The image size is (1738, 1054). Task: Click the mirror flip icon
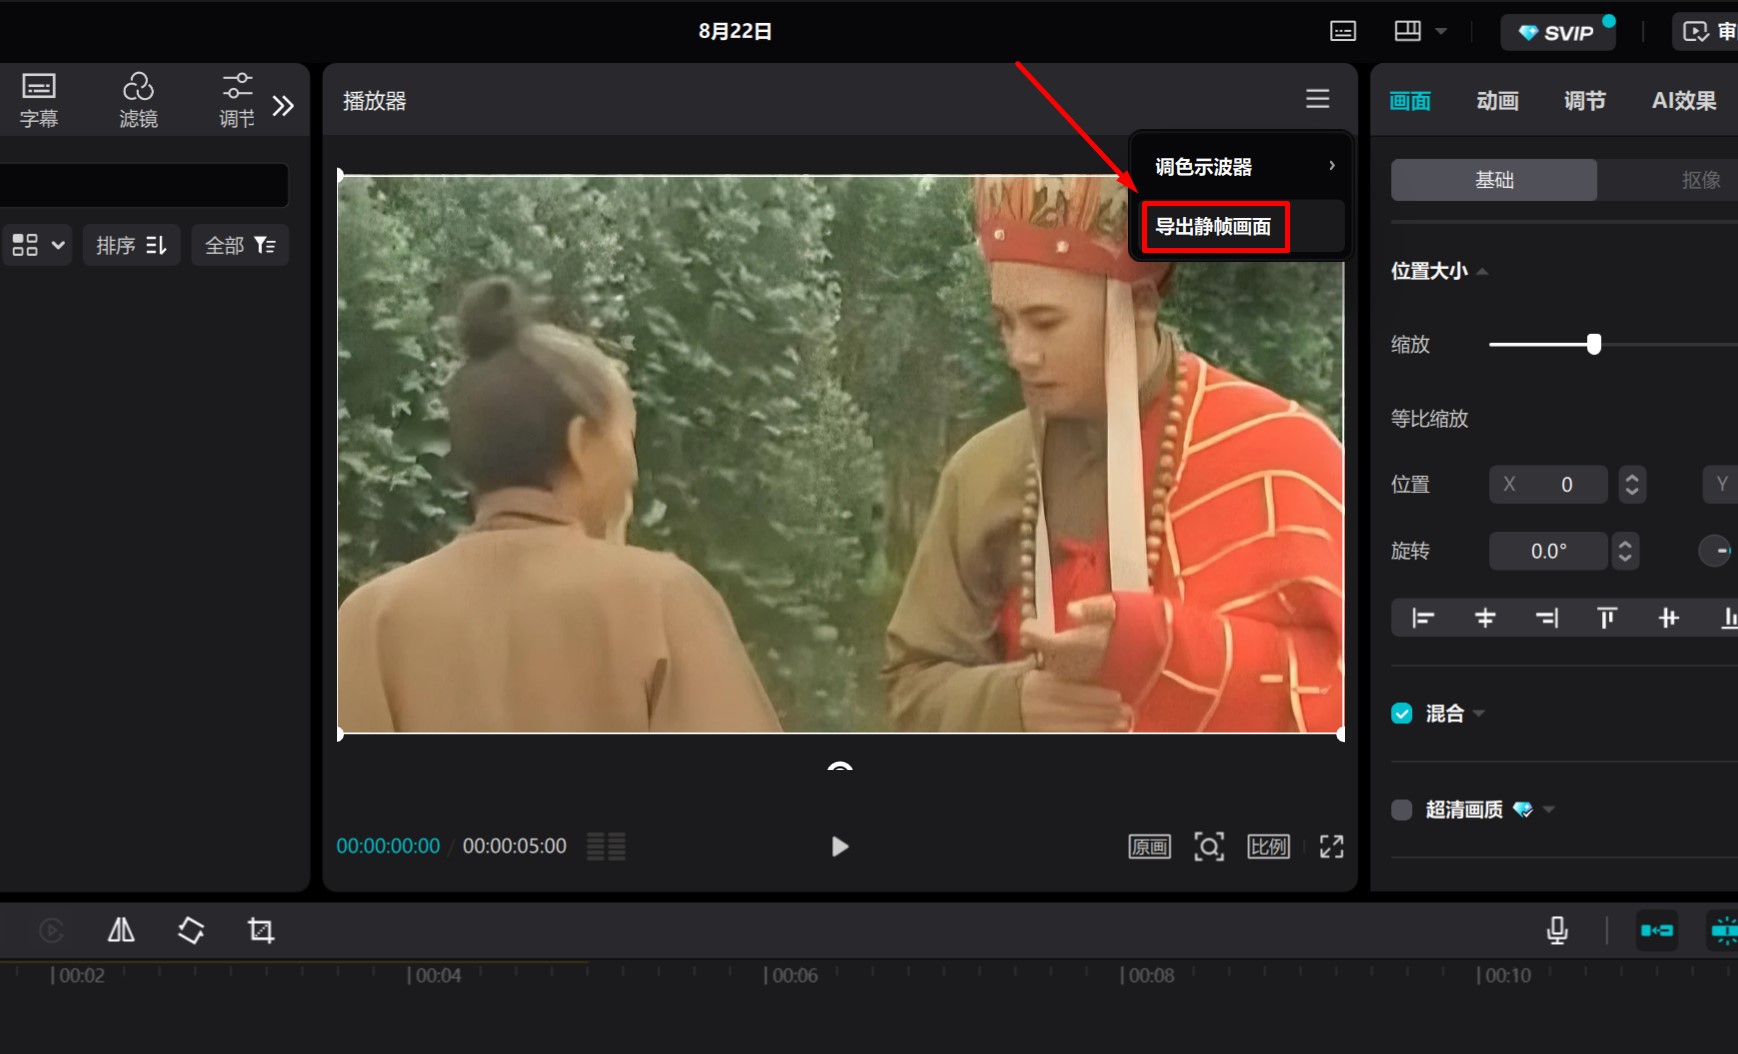[x=121, y=931]
